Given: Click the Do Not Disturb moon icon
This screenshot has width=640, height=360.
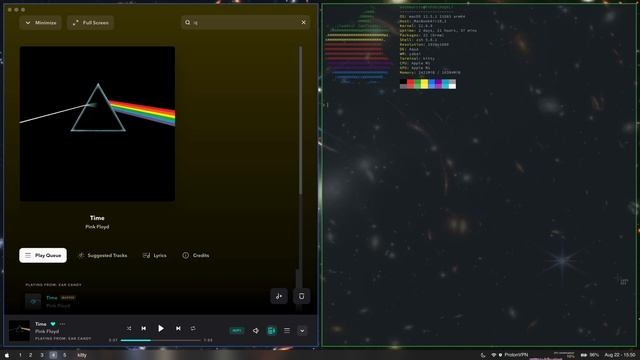Looking at the screenshot, I should click(483, 355).
